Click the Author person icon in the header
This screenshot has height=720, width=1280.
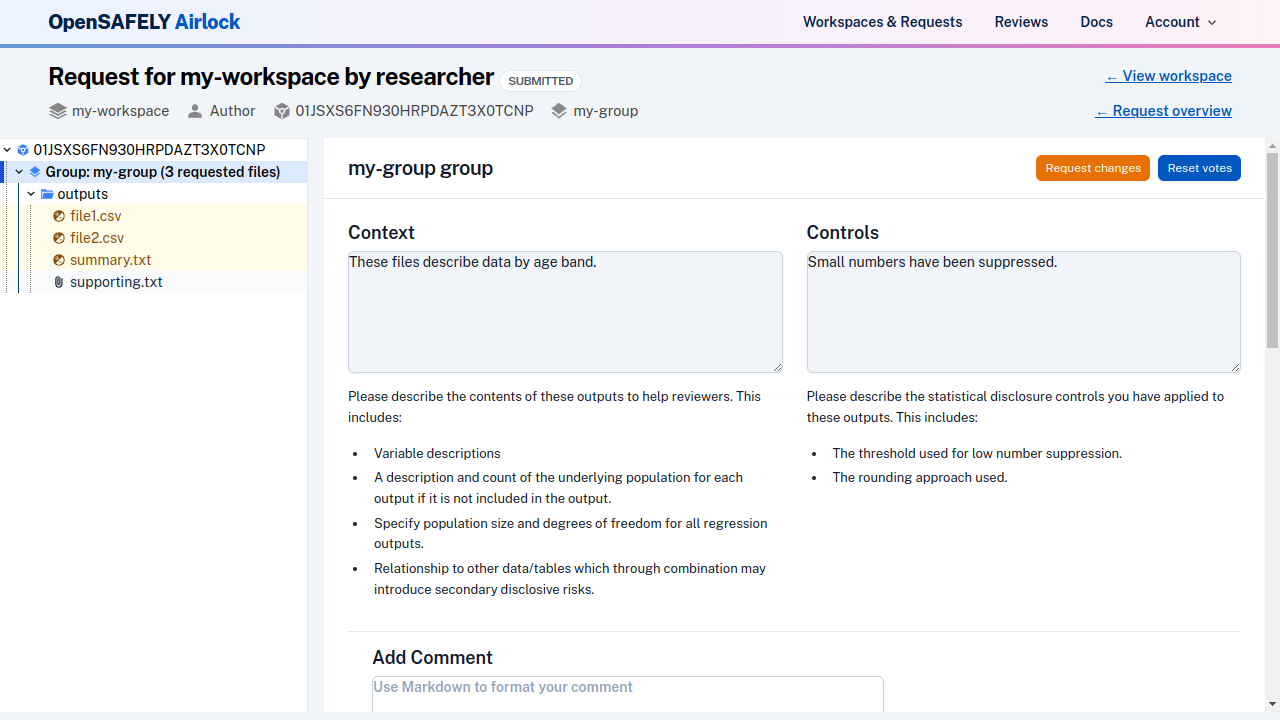tap(196, 111)
